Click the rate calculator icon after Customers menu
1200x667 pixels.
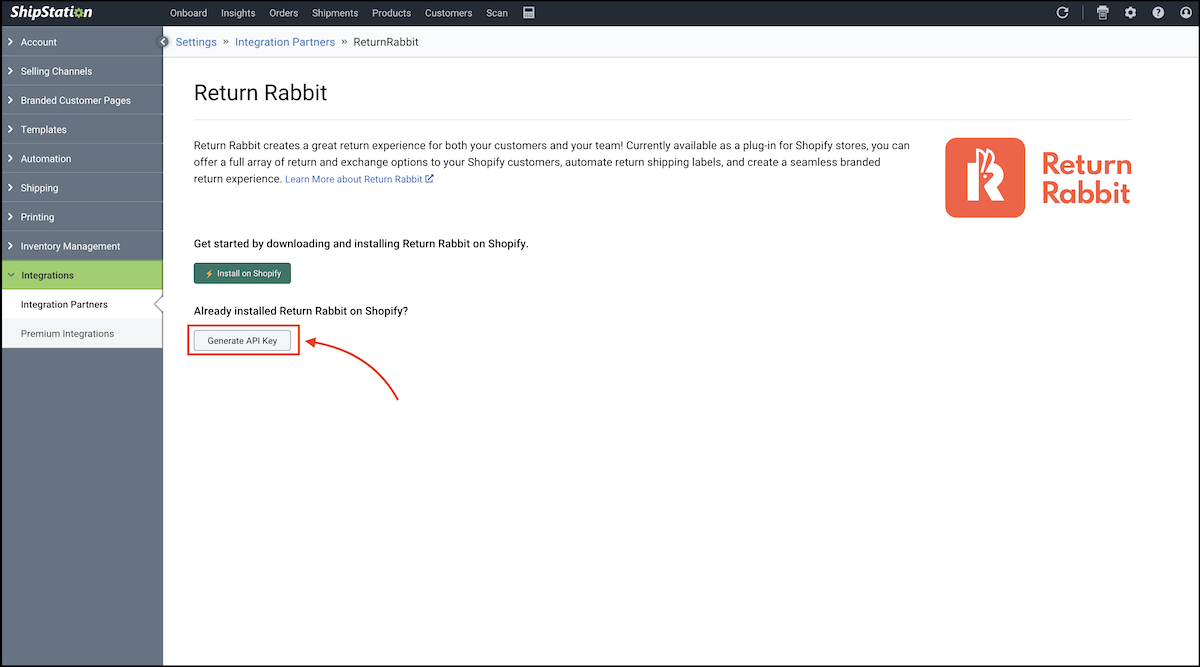(x=528, y=12)
